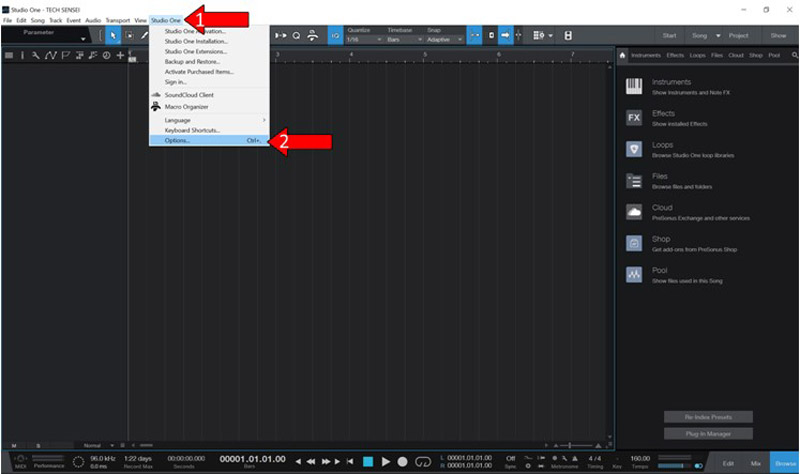Open Loops icon in browser home
The width and height of the screenshot is (800, 474).
634,149
